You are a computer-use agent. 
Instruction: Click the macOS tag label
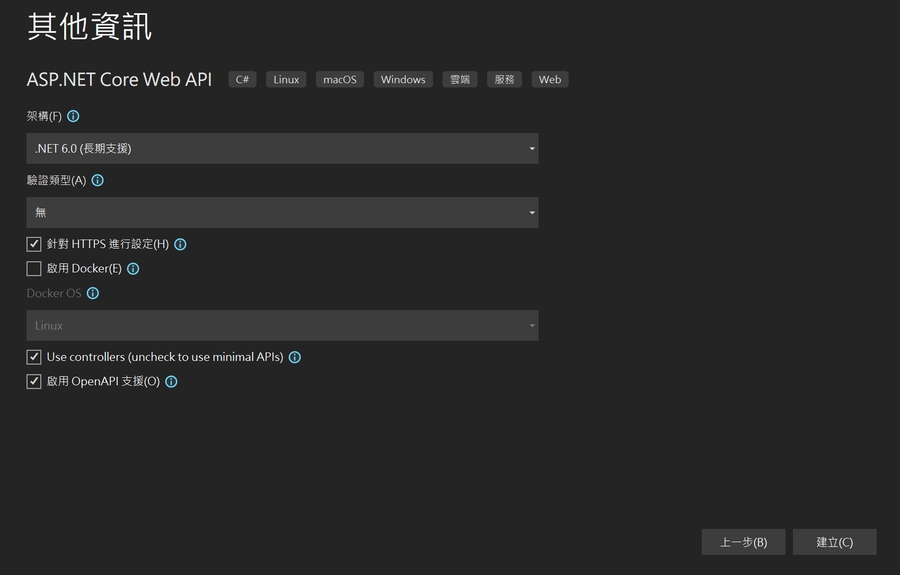coord(340,80)
